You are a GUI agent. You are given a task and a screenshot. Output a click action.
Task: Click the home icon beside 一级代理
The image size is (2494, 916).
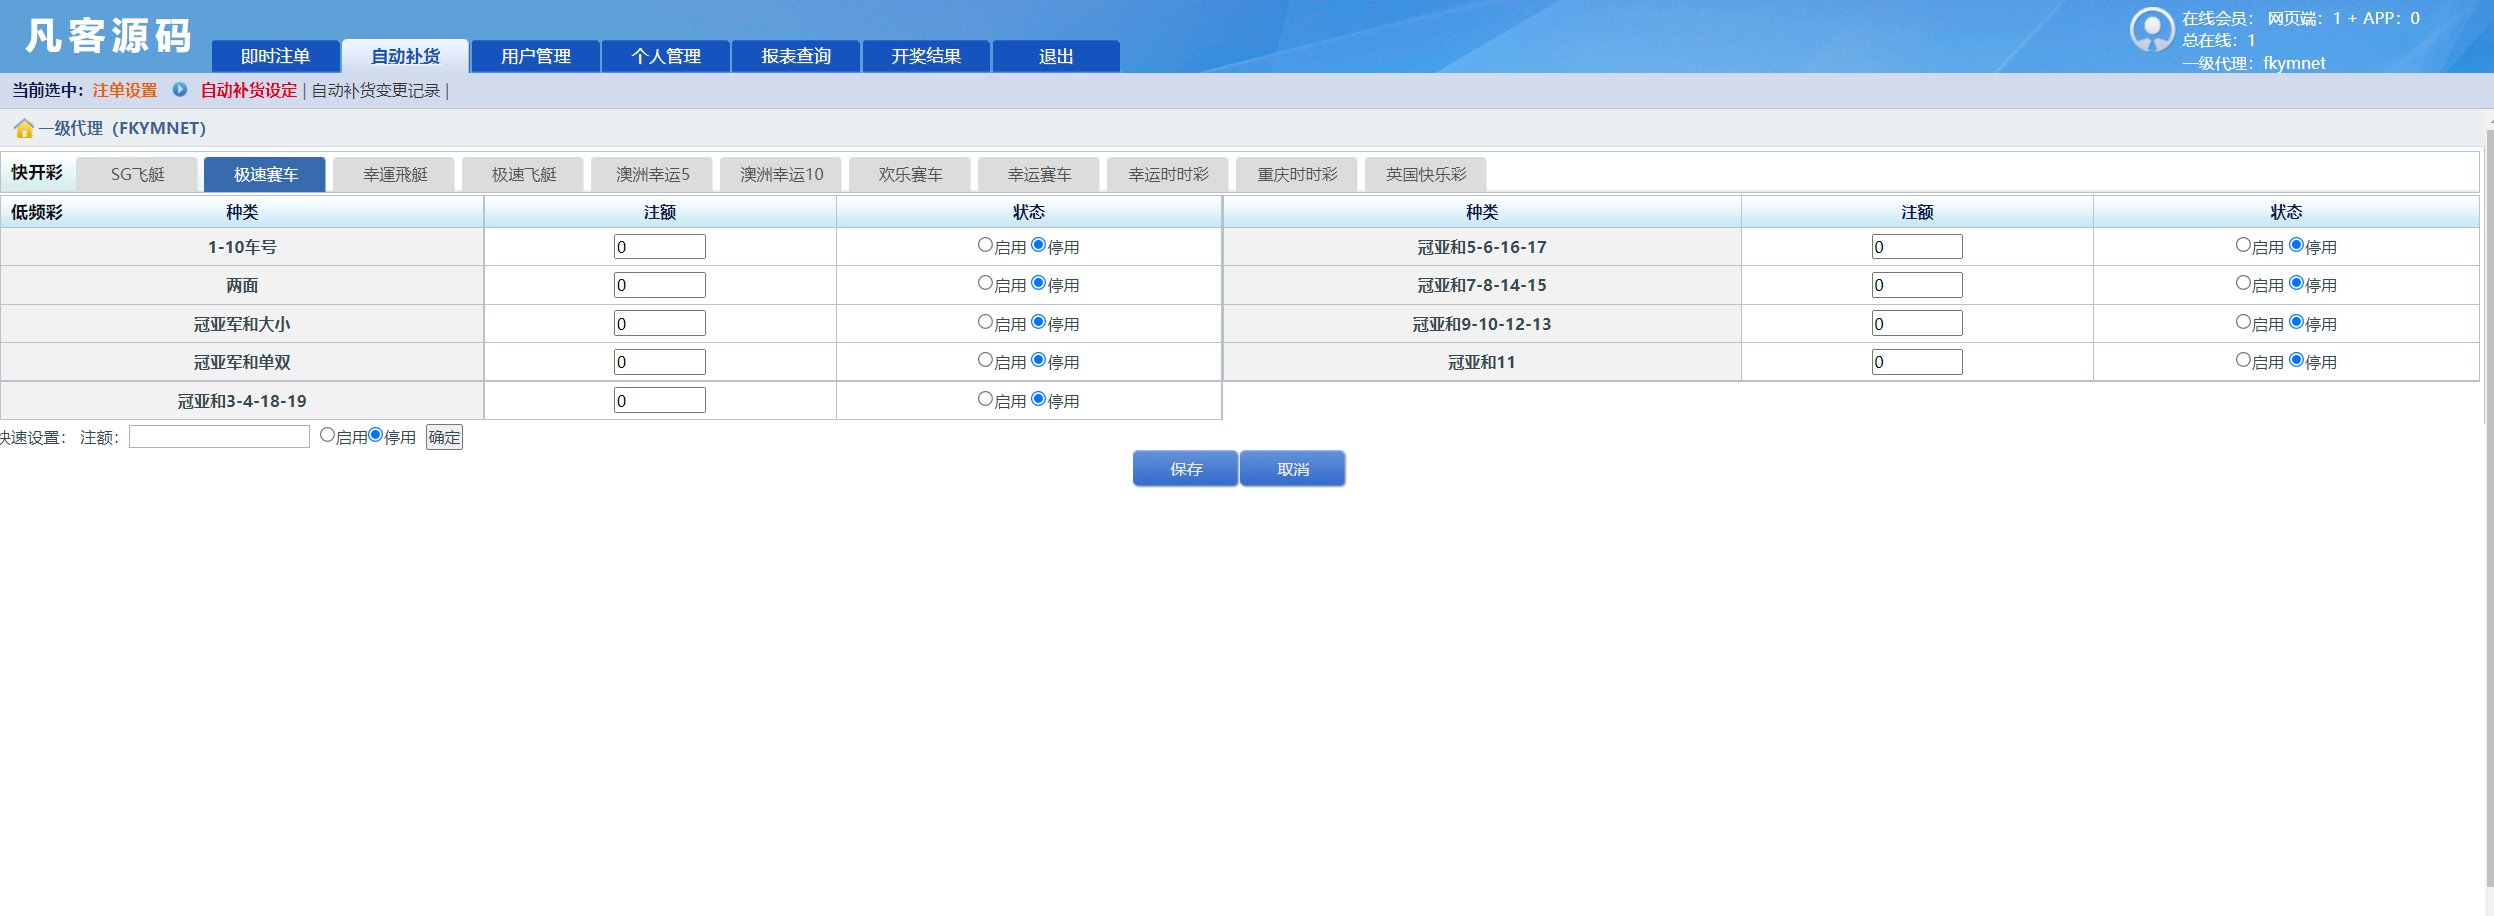coord(23,128)
